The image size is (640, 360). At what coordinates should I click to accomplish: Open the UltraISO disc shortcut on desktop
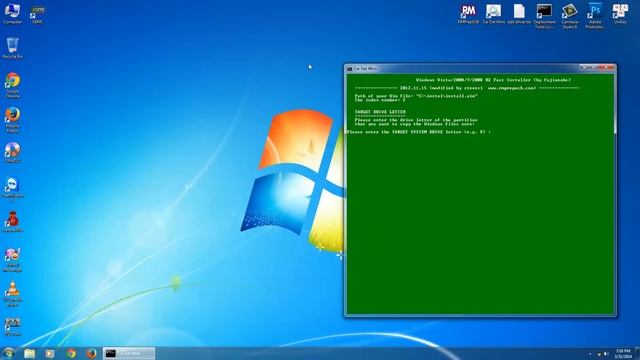click(12, 152)
